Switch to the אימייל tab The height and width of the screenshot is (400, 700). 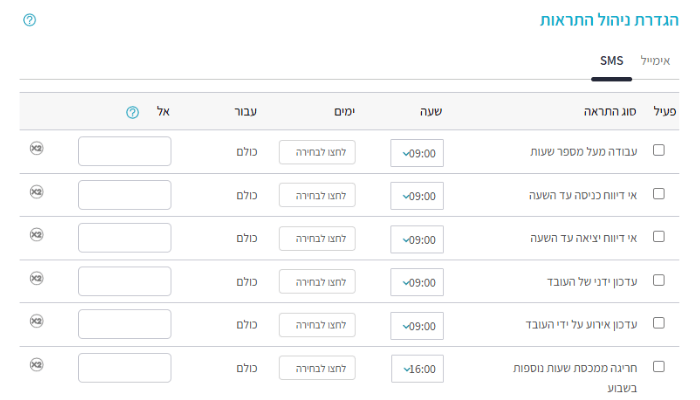pyautogui.click(x=656, y=61)
